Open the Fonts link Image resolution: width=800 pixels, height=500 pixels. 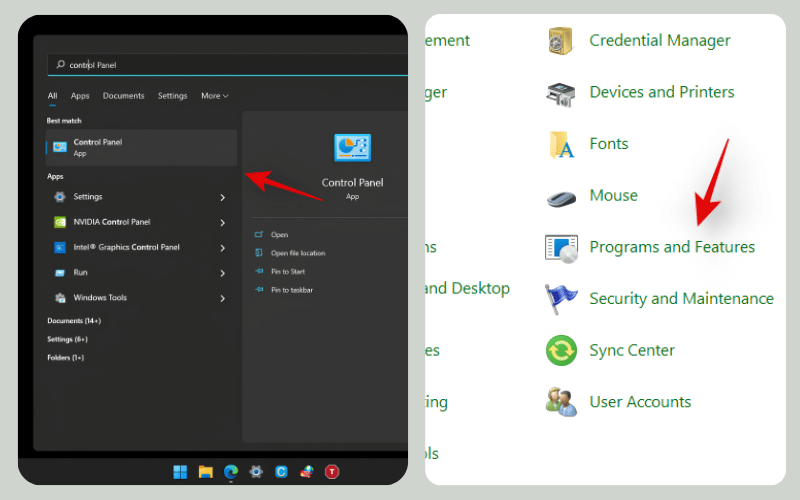pos(609,144)
